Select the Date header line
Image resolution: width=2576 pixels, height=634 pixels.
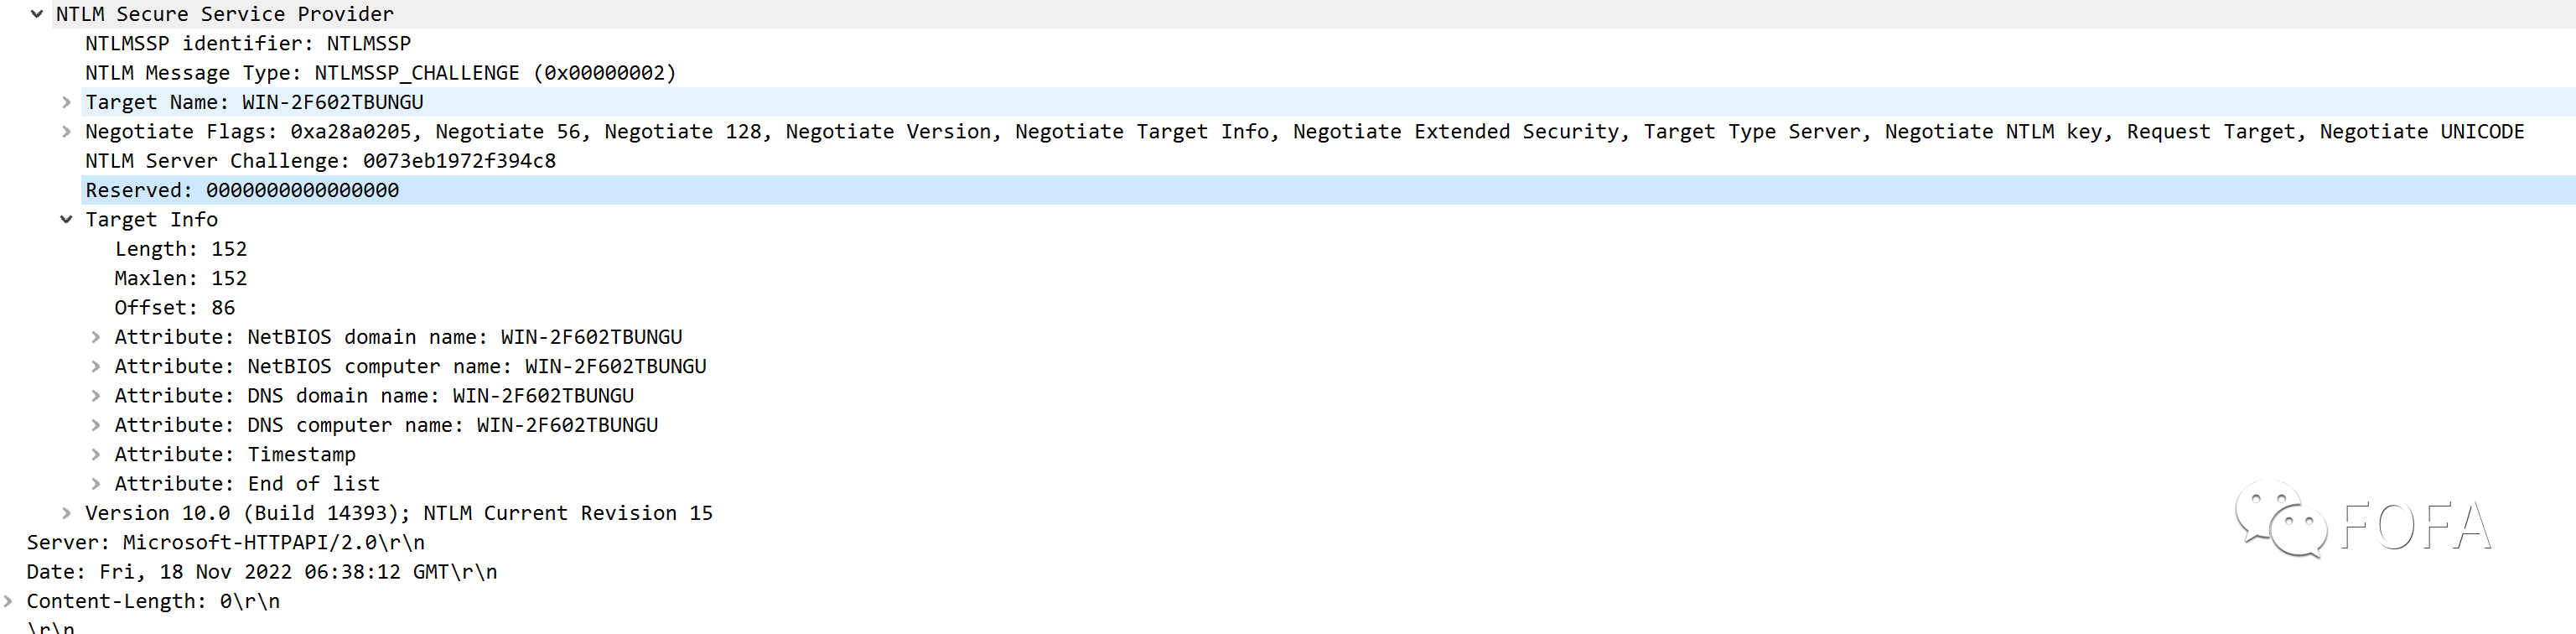coord(262,572)
